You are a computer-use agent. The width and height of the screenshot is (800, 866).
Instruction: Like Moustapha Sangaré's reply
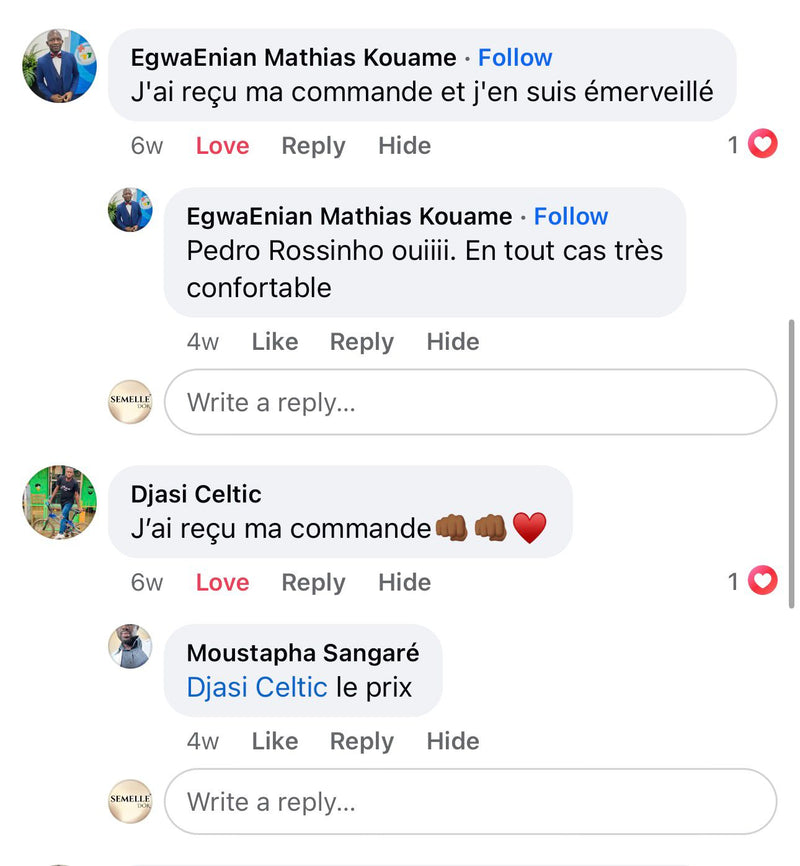click(275, 741)
